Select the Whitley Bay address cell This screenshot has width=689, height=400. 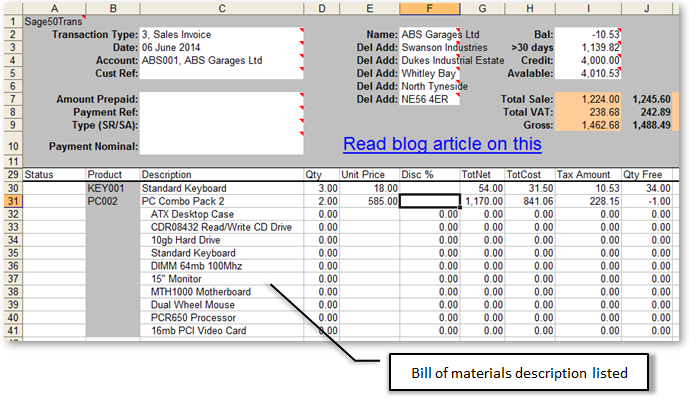point(430,73)
